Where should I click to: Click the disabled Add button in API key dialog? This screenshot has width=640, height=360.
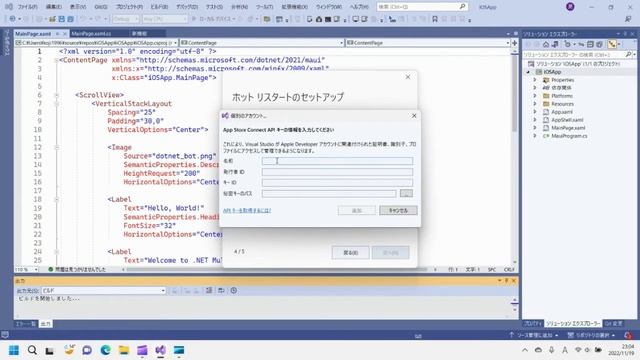click(357, 211)
